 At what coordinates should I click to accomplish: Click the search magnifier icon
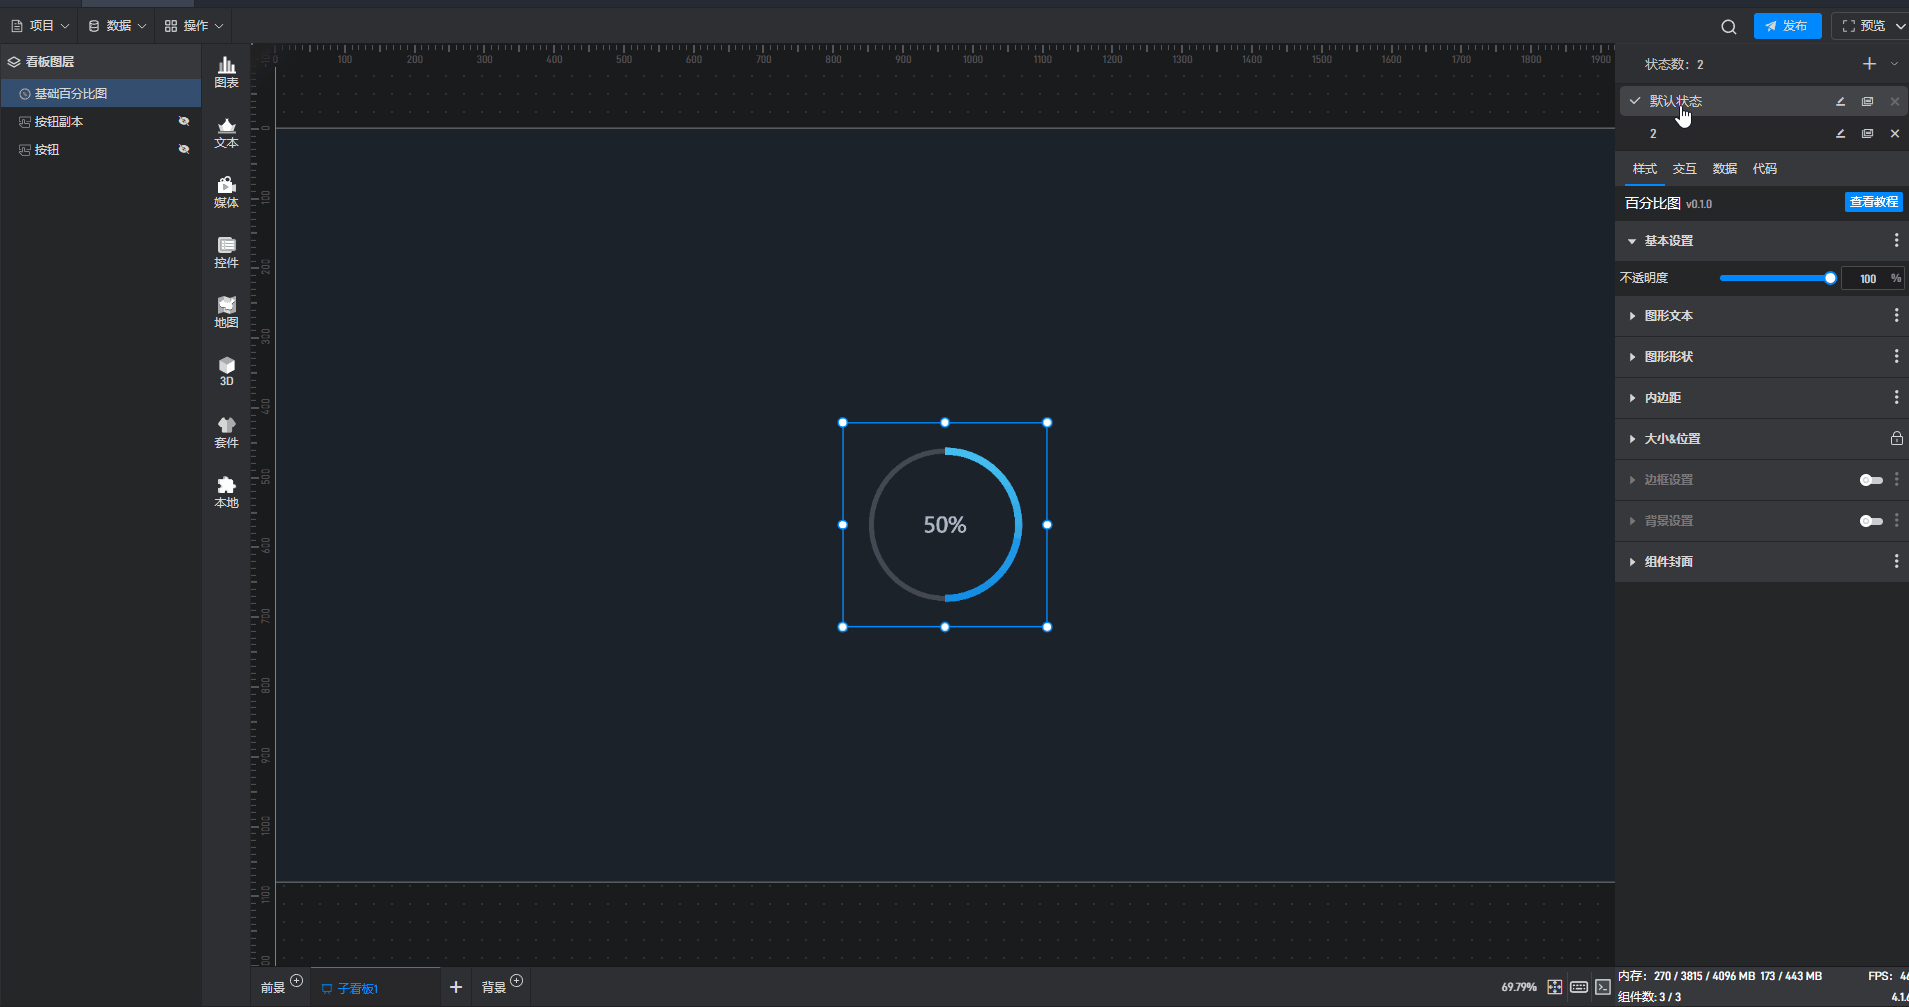click(1728, 27)
